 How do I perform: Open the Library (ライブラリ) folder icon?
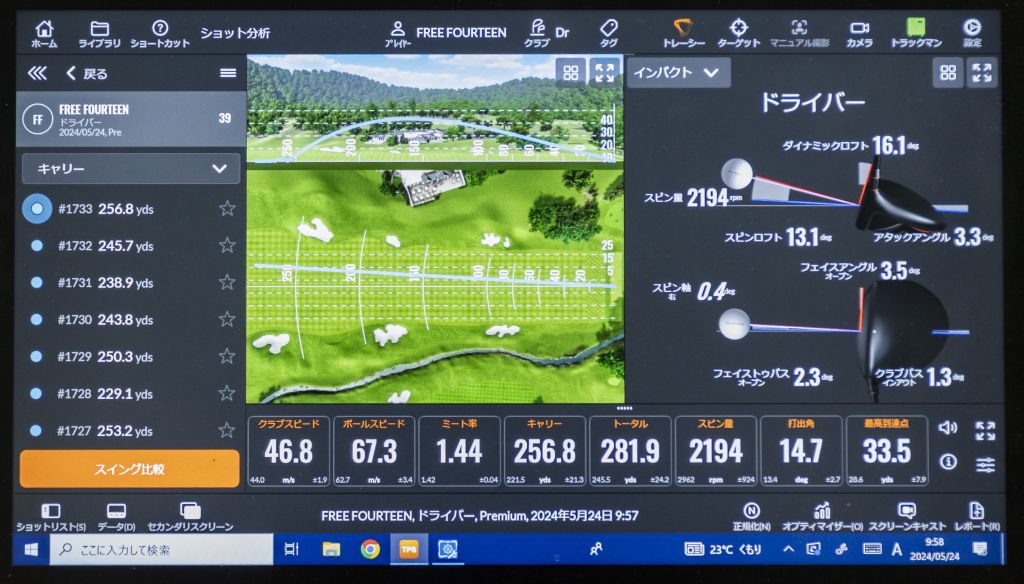[99, 33]
